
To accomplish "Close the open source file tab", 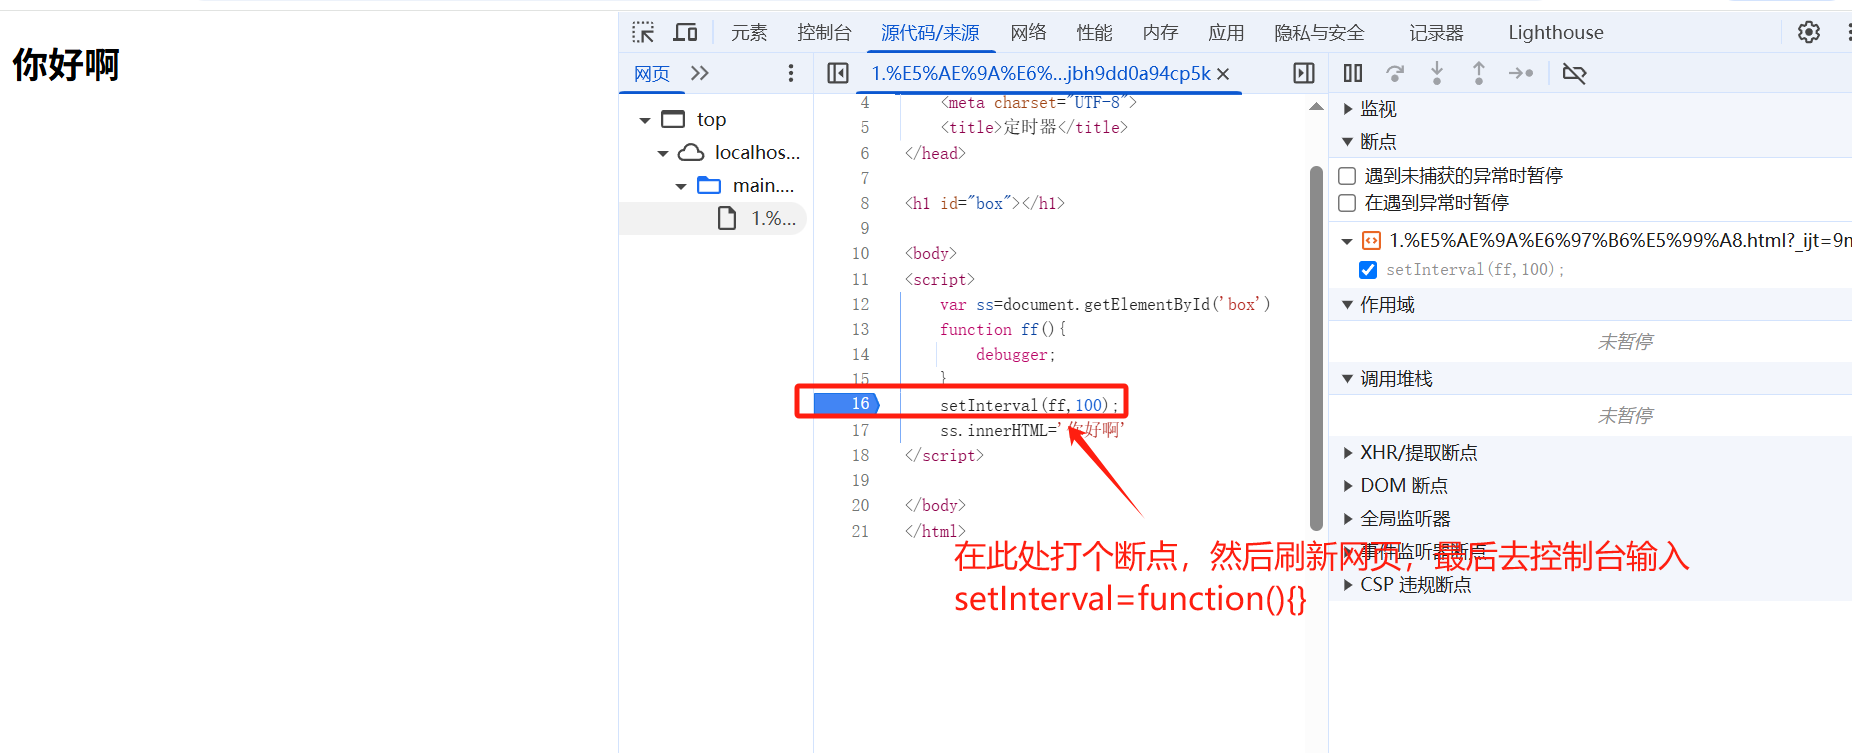I will click(x=1223, y=73).
